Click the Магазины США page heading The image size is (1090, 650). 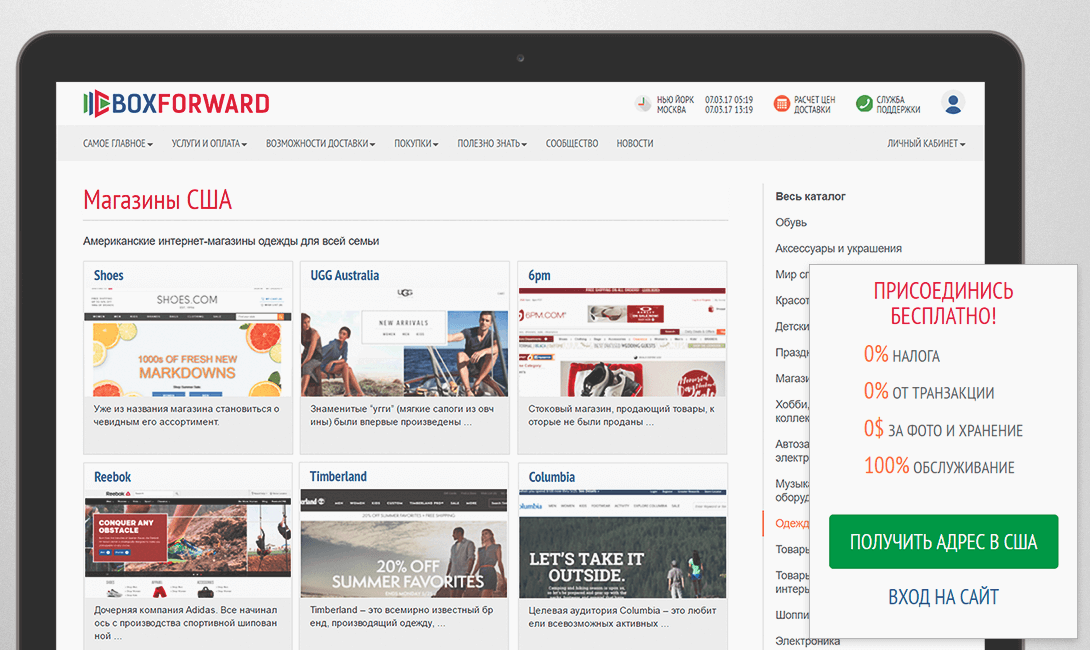point(157,200)
